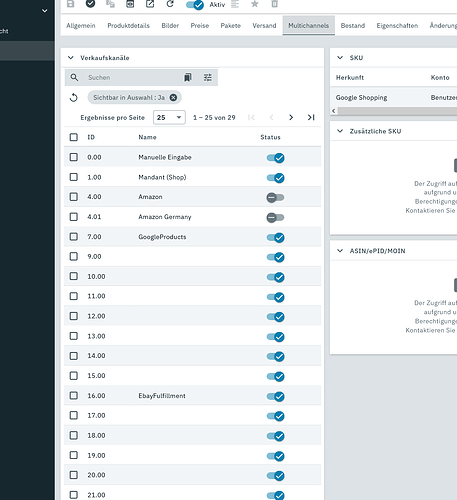This screenshot has height=500, width=457.
Task: Go to the Pakete tab
Action: click(x=231, y=26)
